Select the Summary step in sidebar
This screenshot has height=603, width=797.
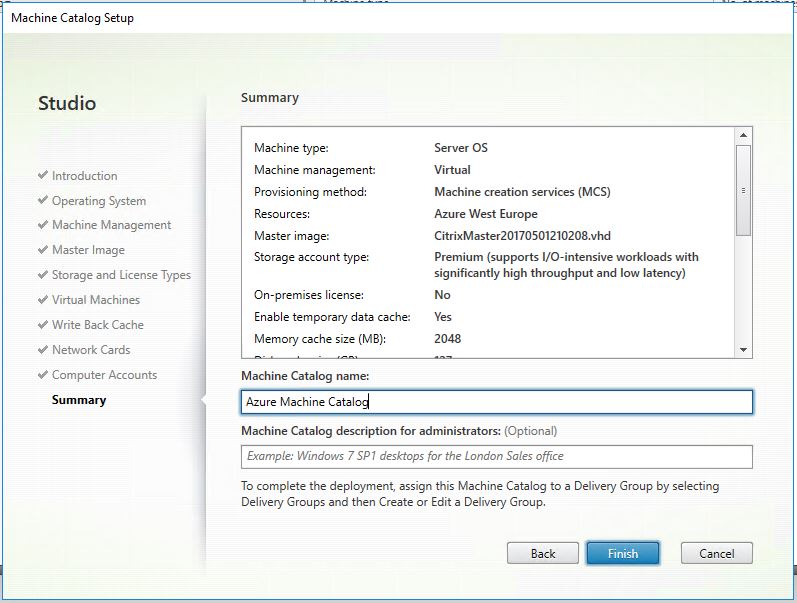pos(79,400)
